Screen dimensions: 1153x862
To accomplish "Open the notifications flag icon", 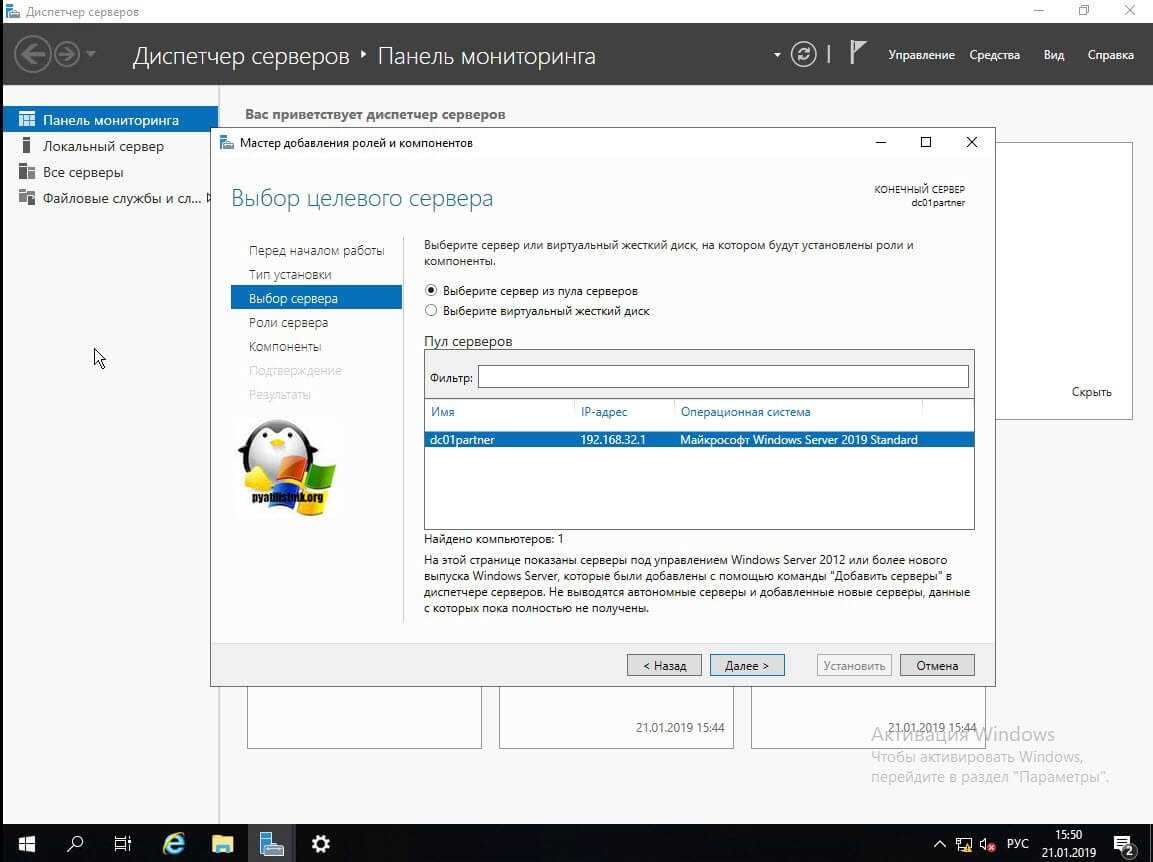I will 857,53.
